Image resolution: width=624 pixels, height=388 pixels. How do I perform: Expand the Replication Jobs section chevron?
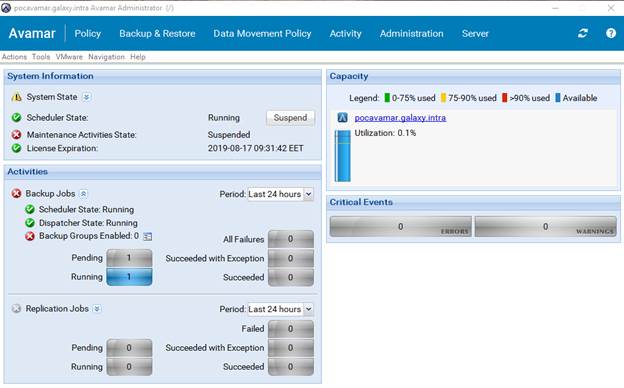[97, 309]
